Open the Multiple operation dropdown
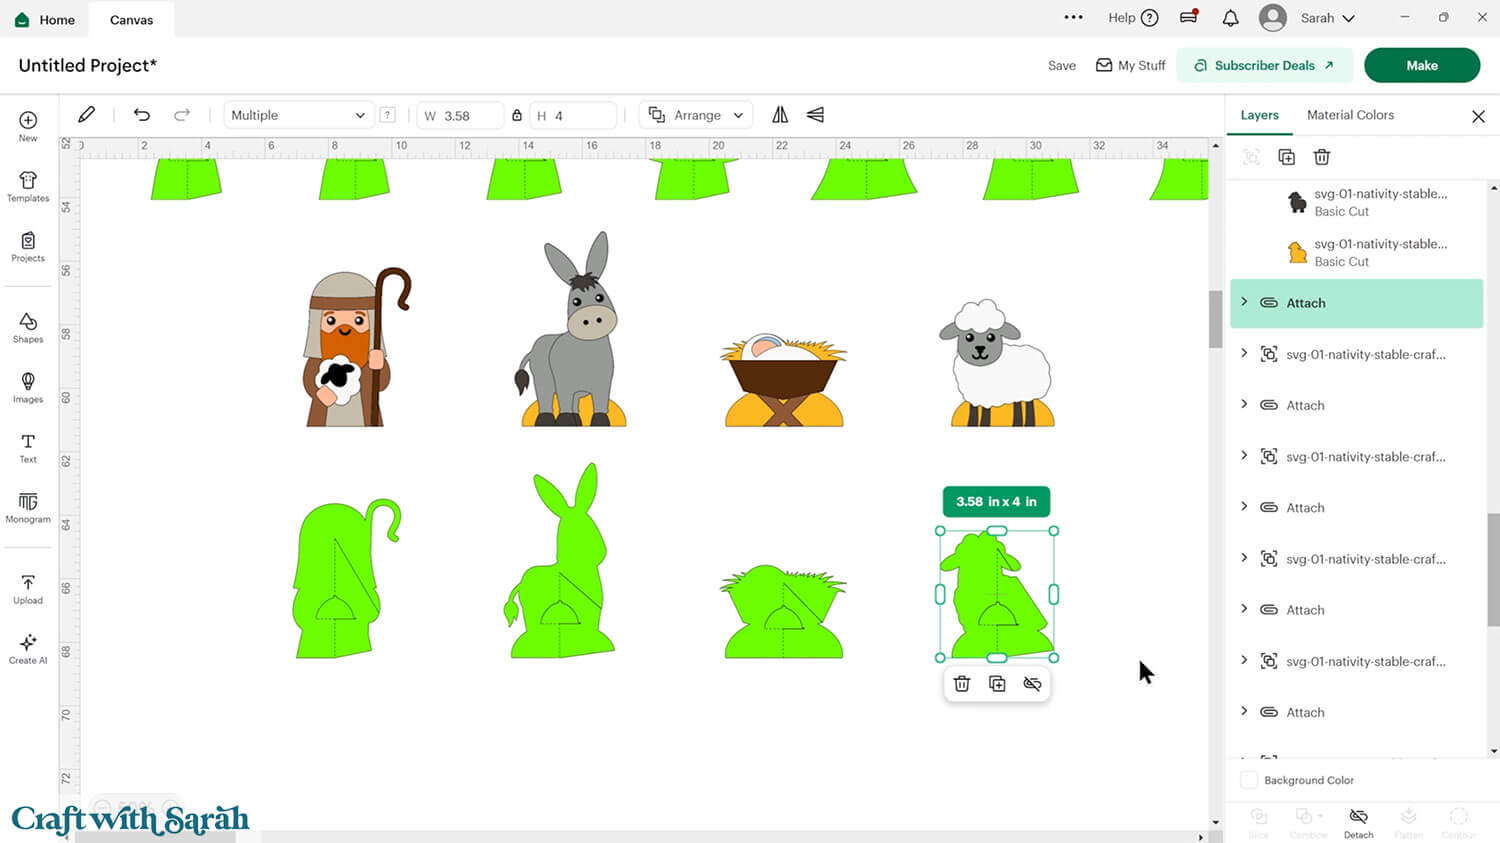Image resolution: width=1500 pixels, height=843 pixels. tap(298, 115)
